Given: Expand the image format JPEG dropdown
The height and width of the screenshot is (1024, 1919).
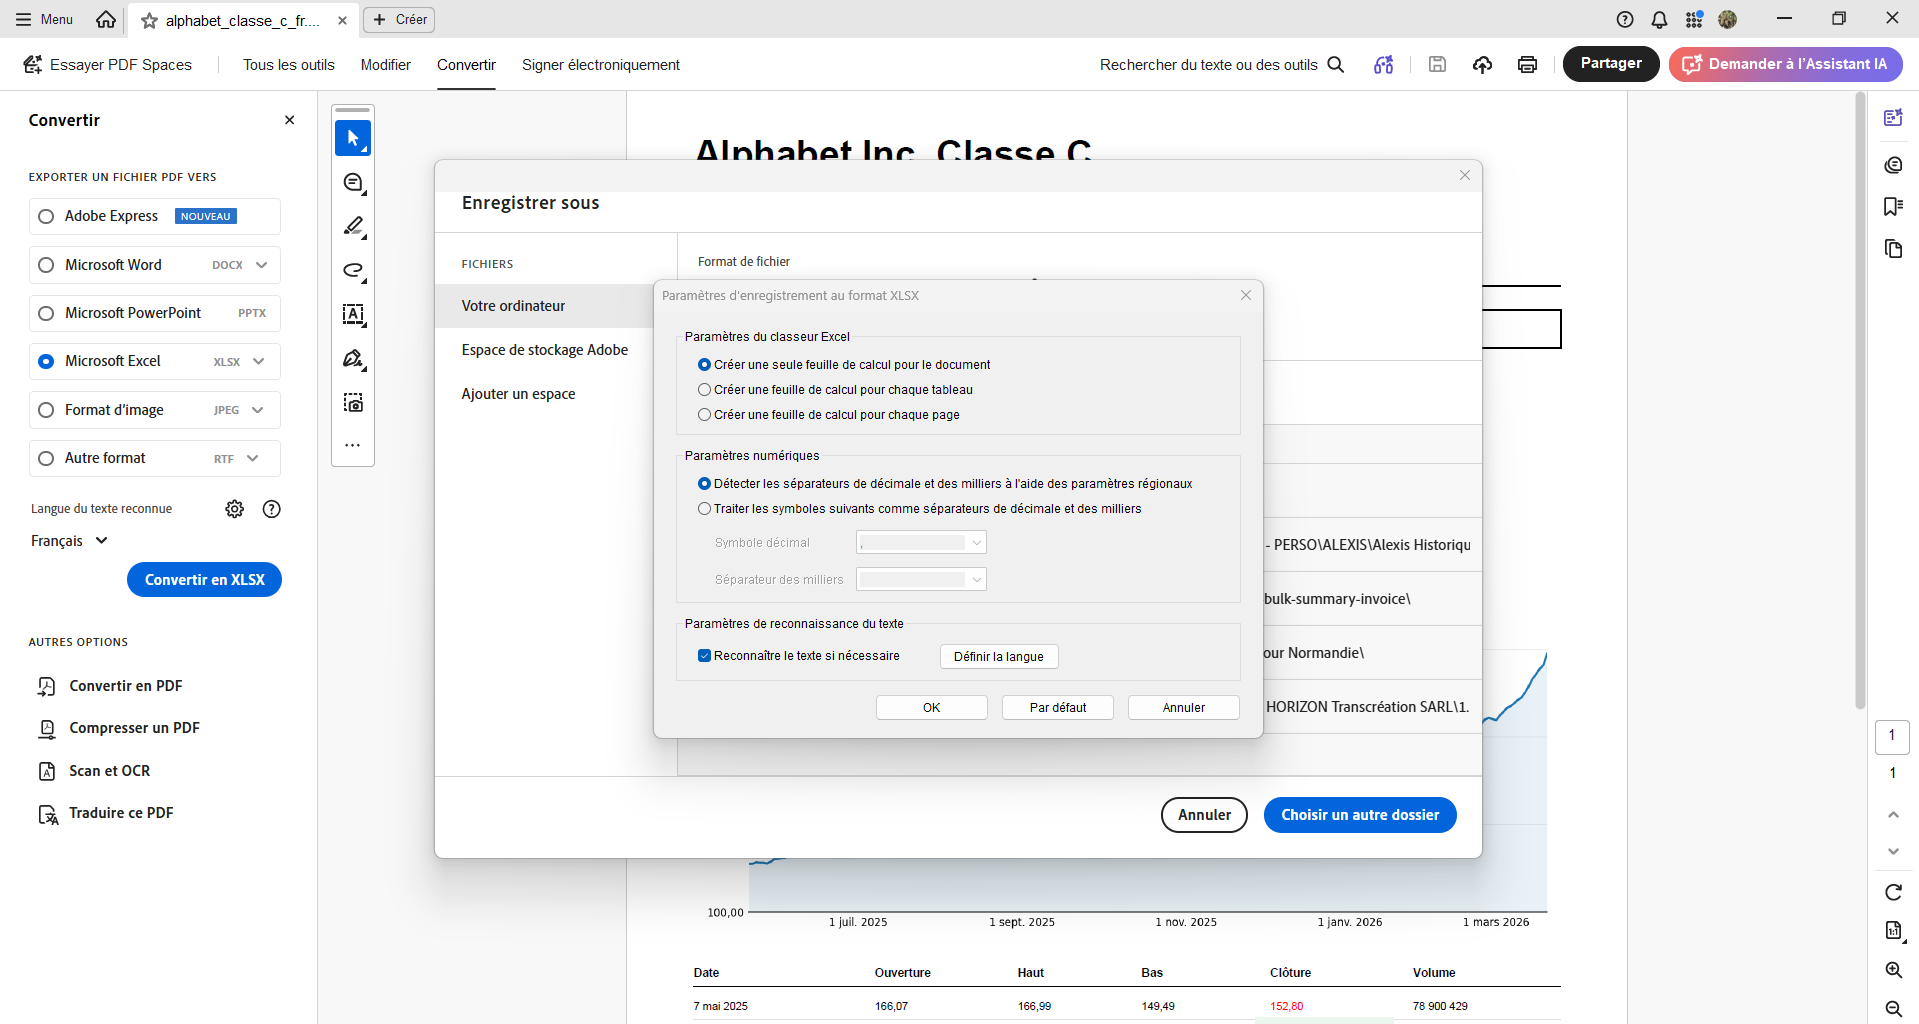Looking at the screenshot, I should [258, 410].
